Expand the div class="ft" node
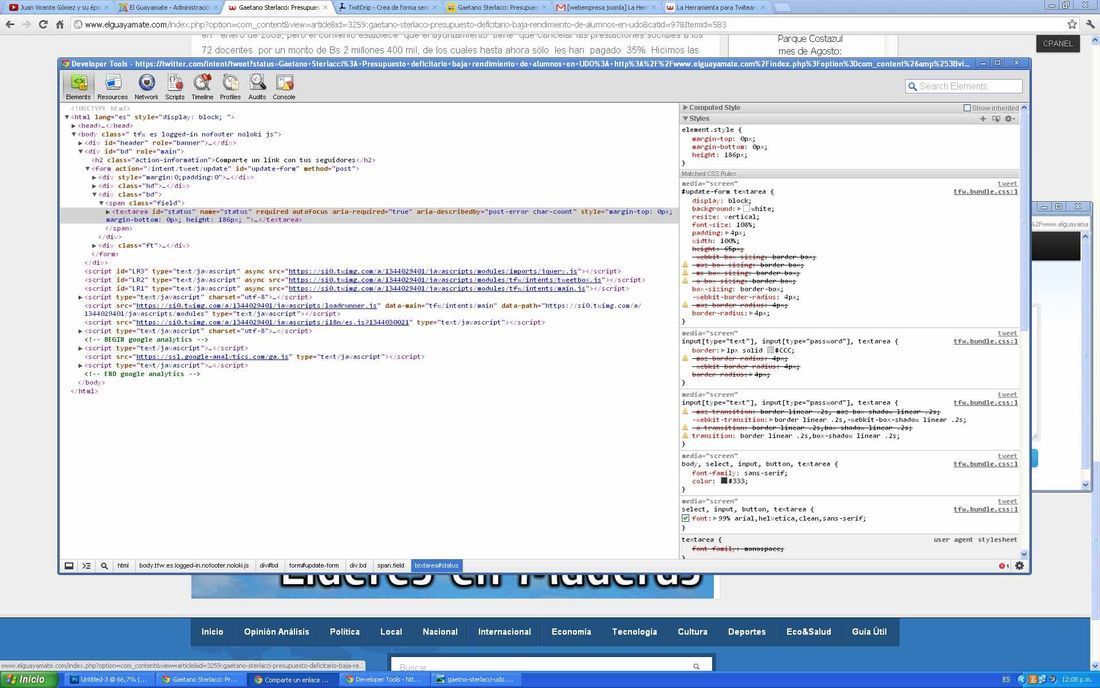 tap(94, 245)
